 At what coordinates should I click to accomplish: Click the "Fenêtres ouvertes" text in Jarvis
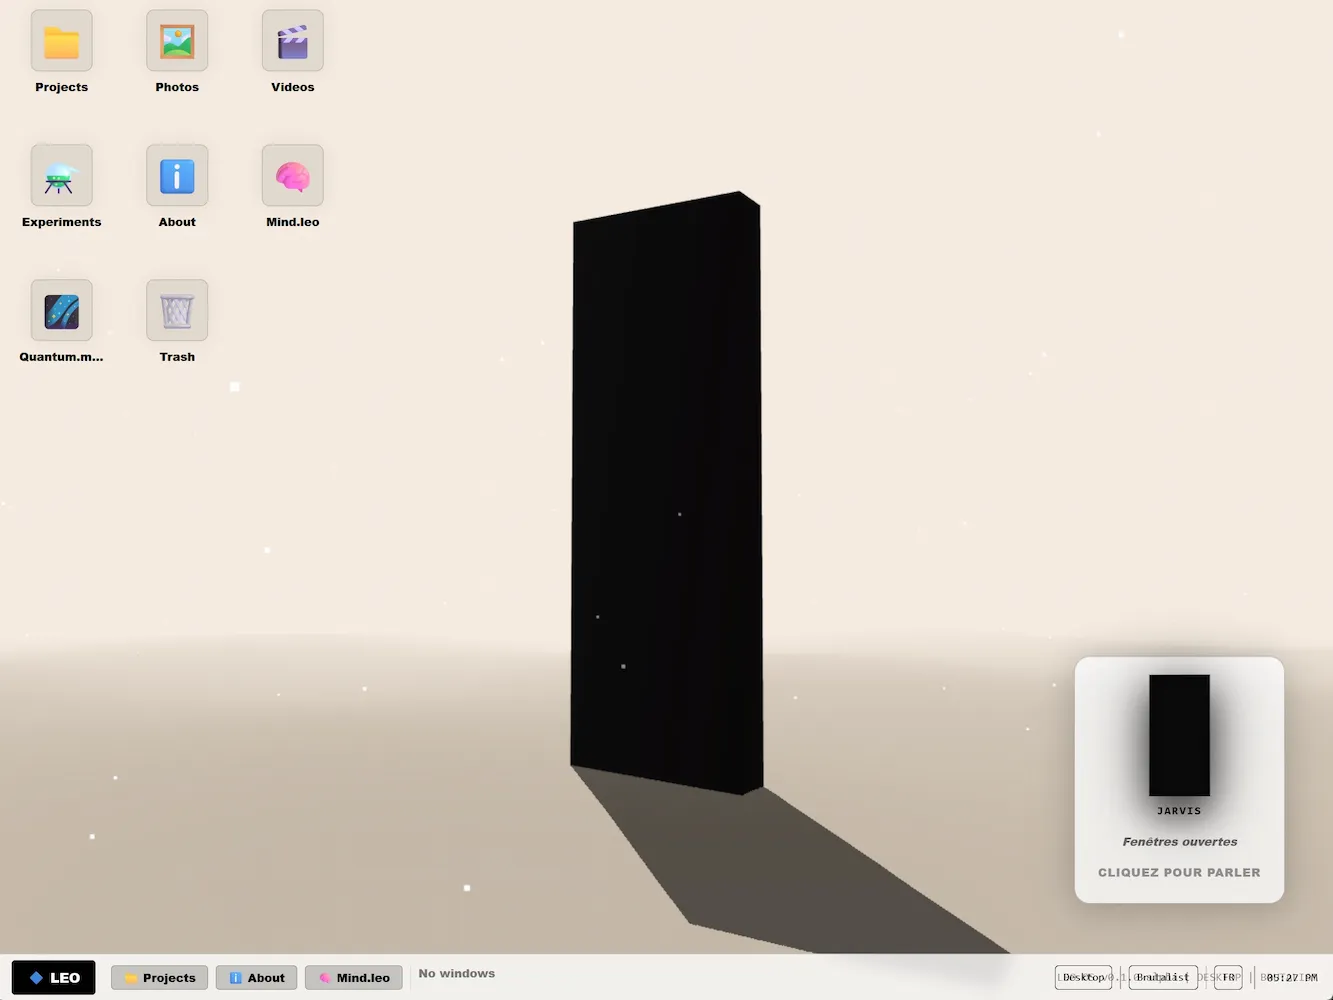pyautogui.click(x=1179, y=841)
